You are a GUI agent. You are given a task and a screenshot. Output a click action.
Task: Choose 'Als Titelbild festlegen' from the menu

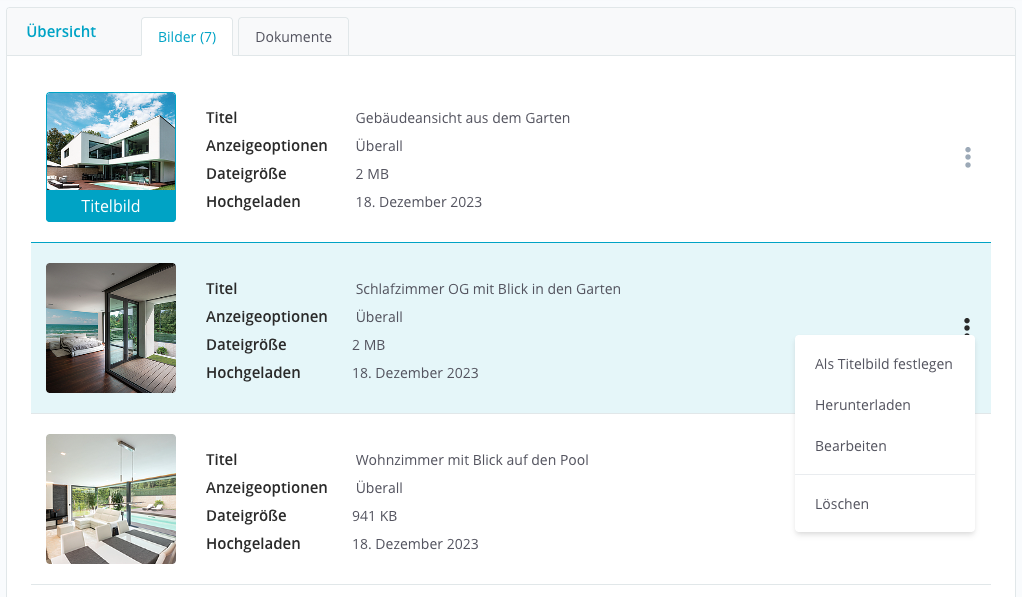click(883, 364)
